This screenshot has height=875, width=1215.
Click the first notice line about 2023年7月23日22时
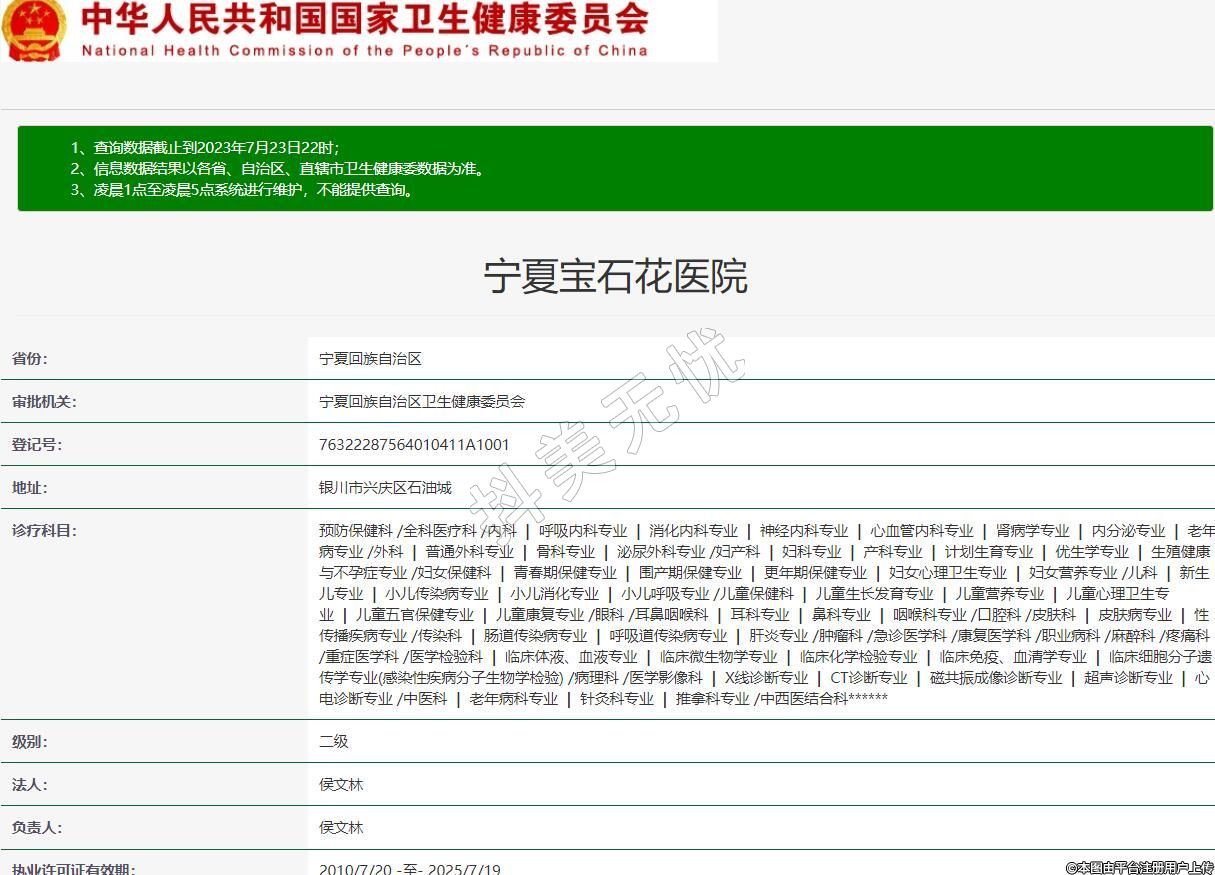205,147
